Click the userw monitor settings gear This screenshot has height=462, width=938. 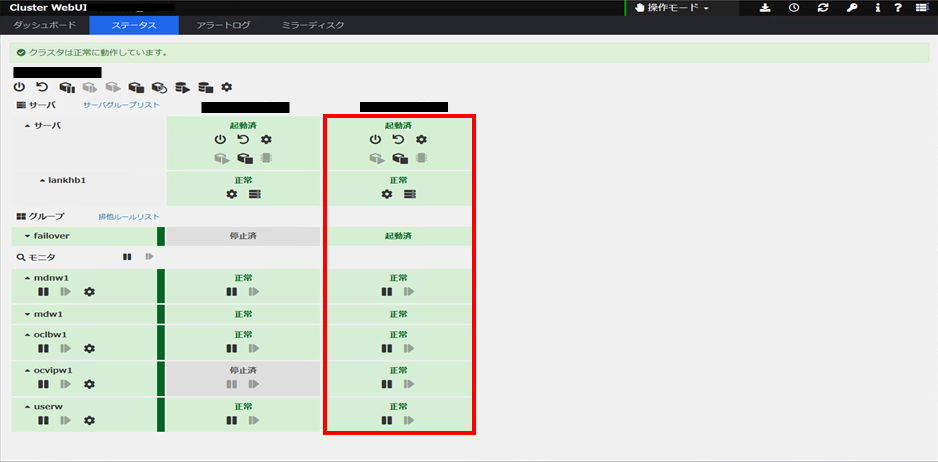pos(89,420)
